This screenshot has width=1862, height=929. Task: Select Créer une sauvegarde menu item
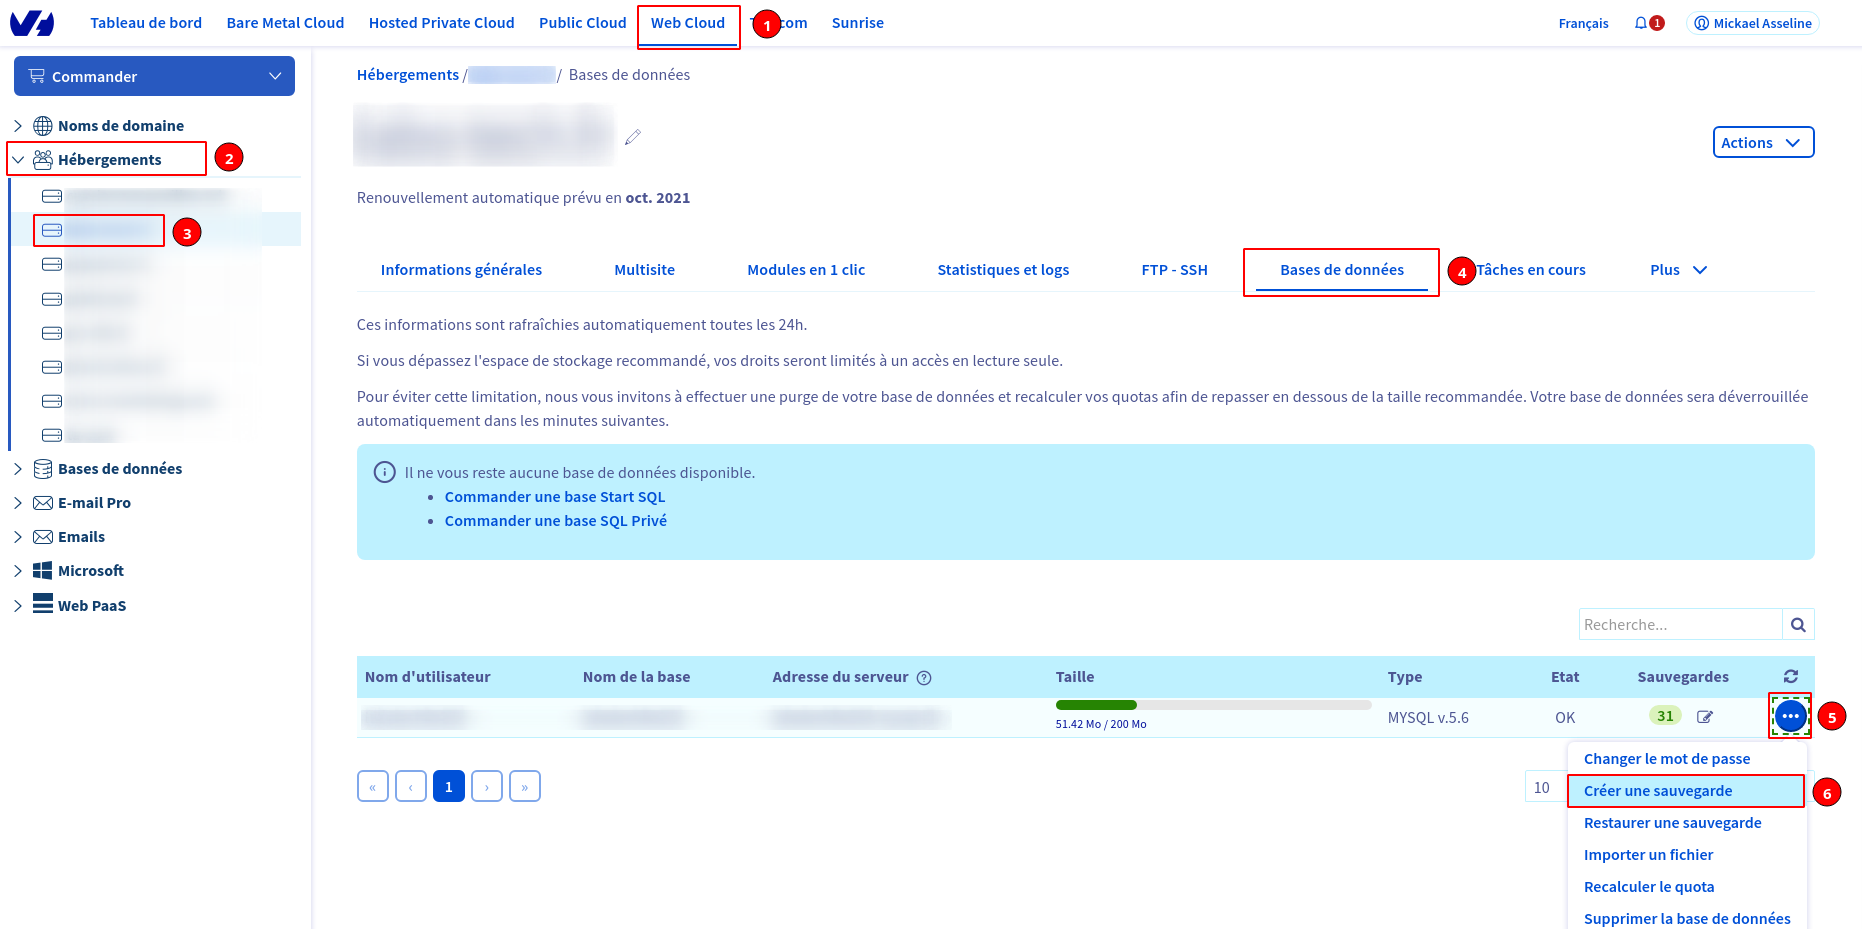tap(1657, 791)
